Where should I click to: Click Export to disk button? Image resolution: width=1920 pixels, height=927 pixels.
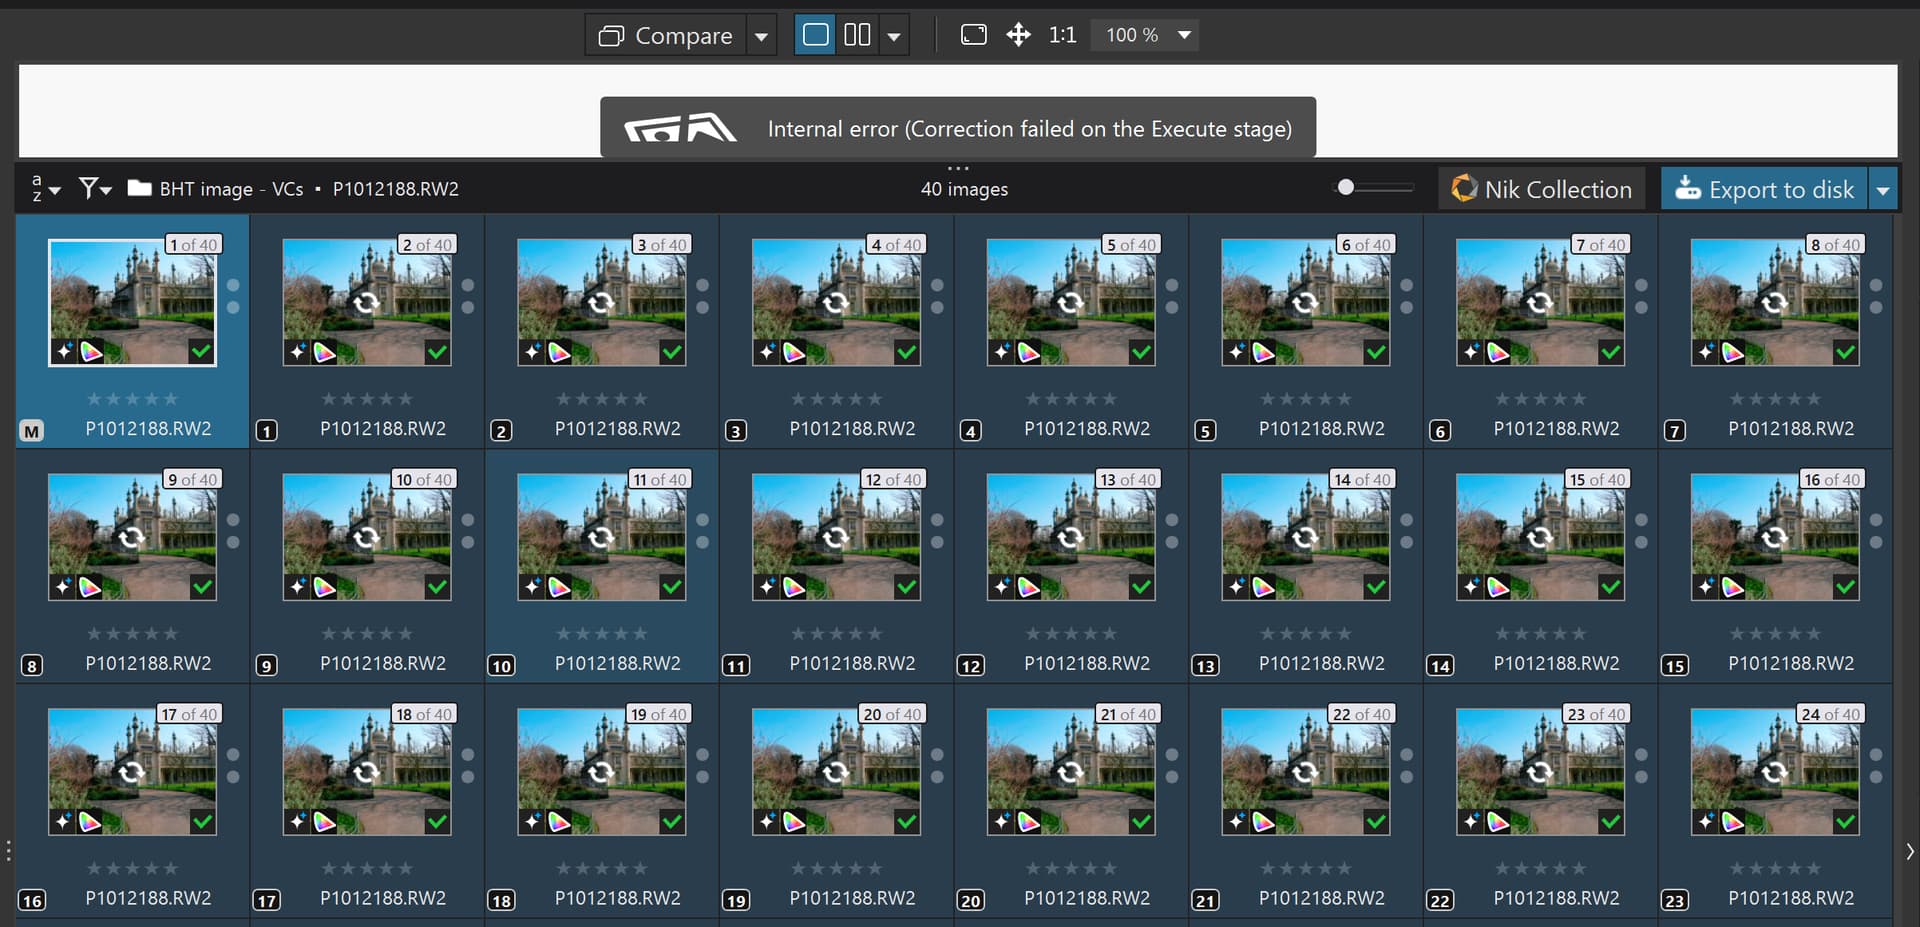coord(1765,189)
